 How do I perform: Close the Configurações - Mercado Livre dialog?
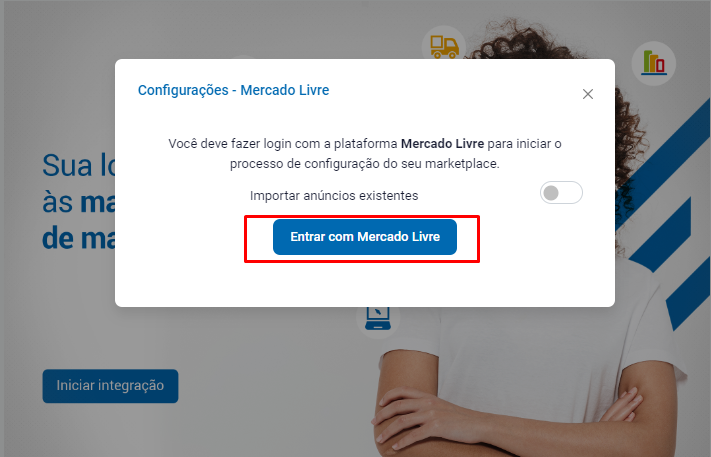click(x=588, y=94)
